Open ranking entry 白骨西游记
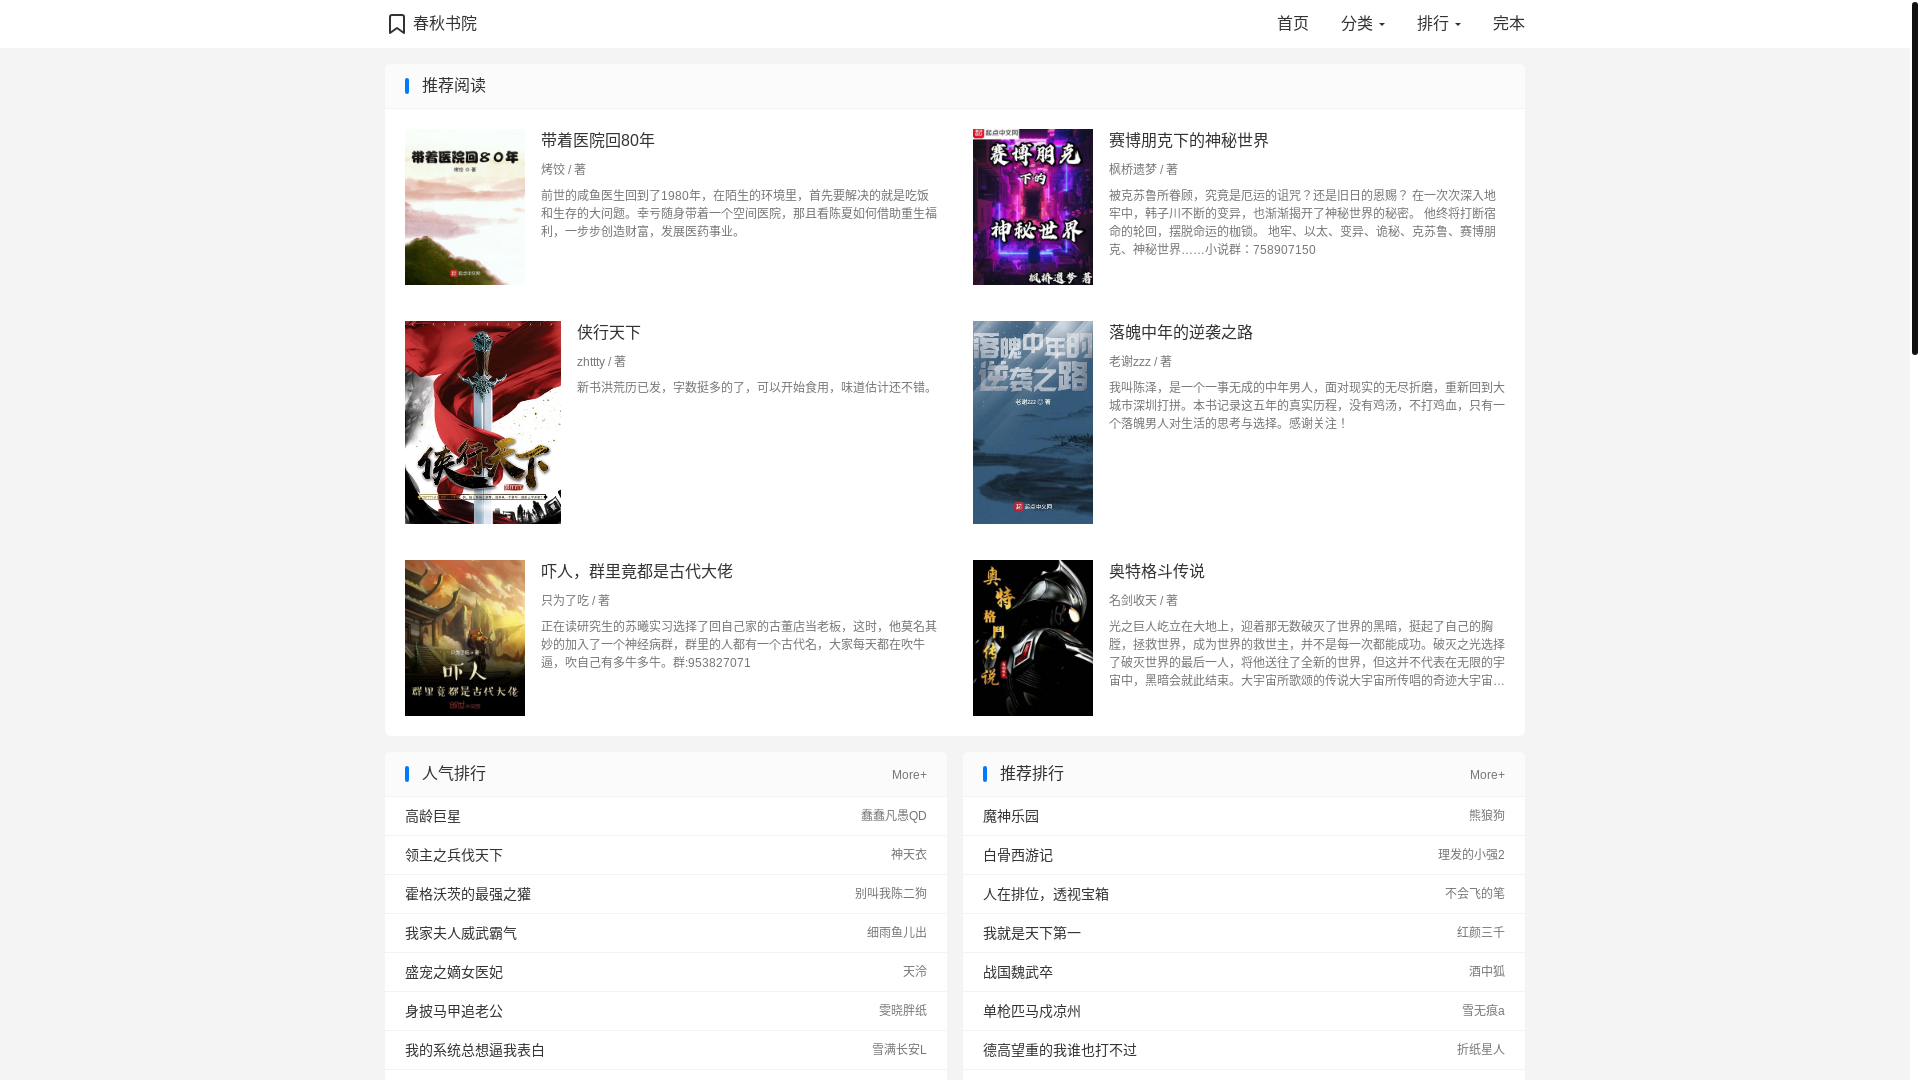This screenshot has width=1920, height=1080. tap(1018, 856)
